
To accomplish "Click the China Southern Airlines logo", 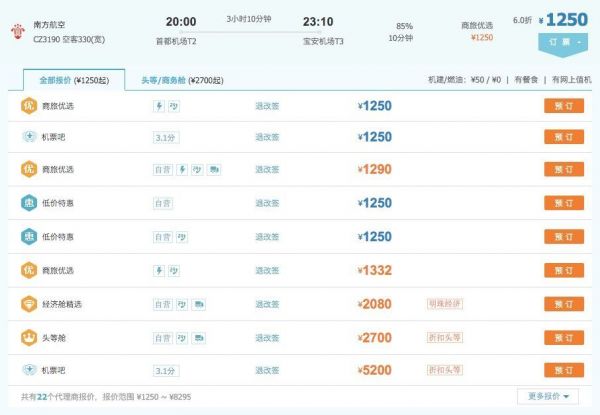I will coord(17,29).
